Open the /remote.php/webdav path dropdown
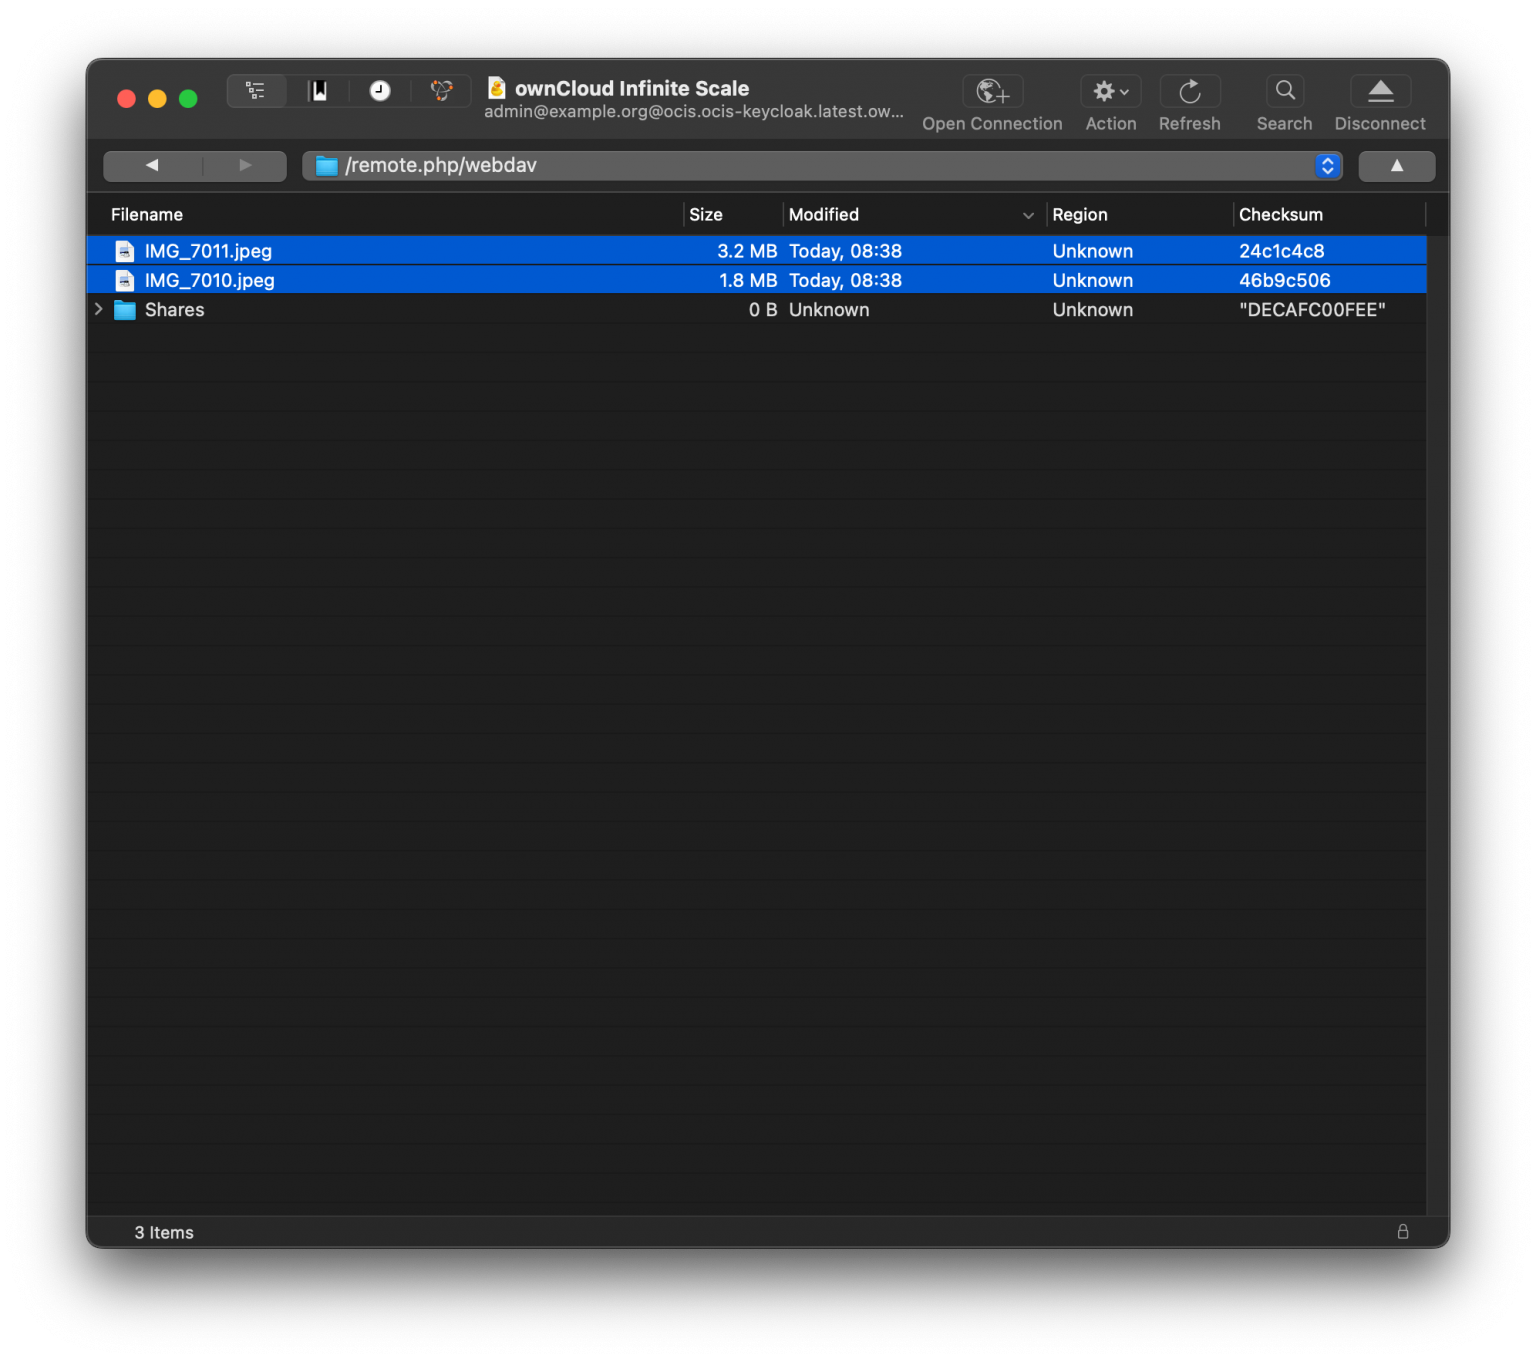Screen dimensions: 1536x1362 [1327, 166]
